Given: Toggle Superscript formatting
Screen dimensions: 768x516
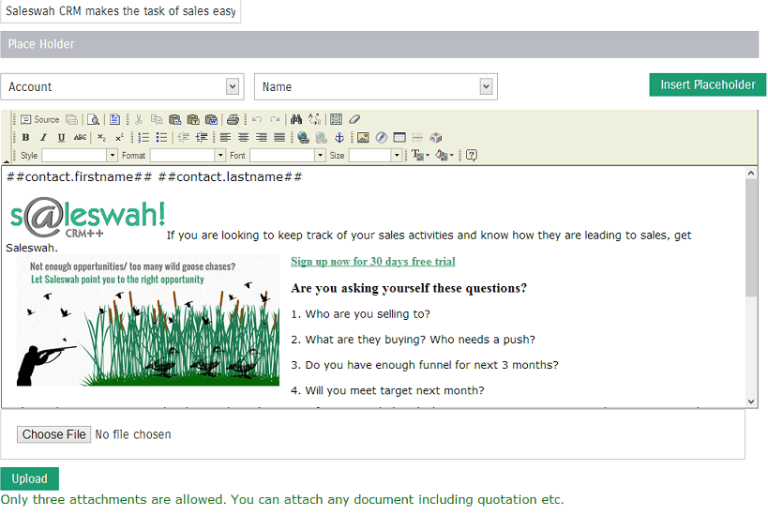Looking at the screenshot, I should pyautogui.click(x=120, y=138).
